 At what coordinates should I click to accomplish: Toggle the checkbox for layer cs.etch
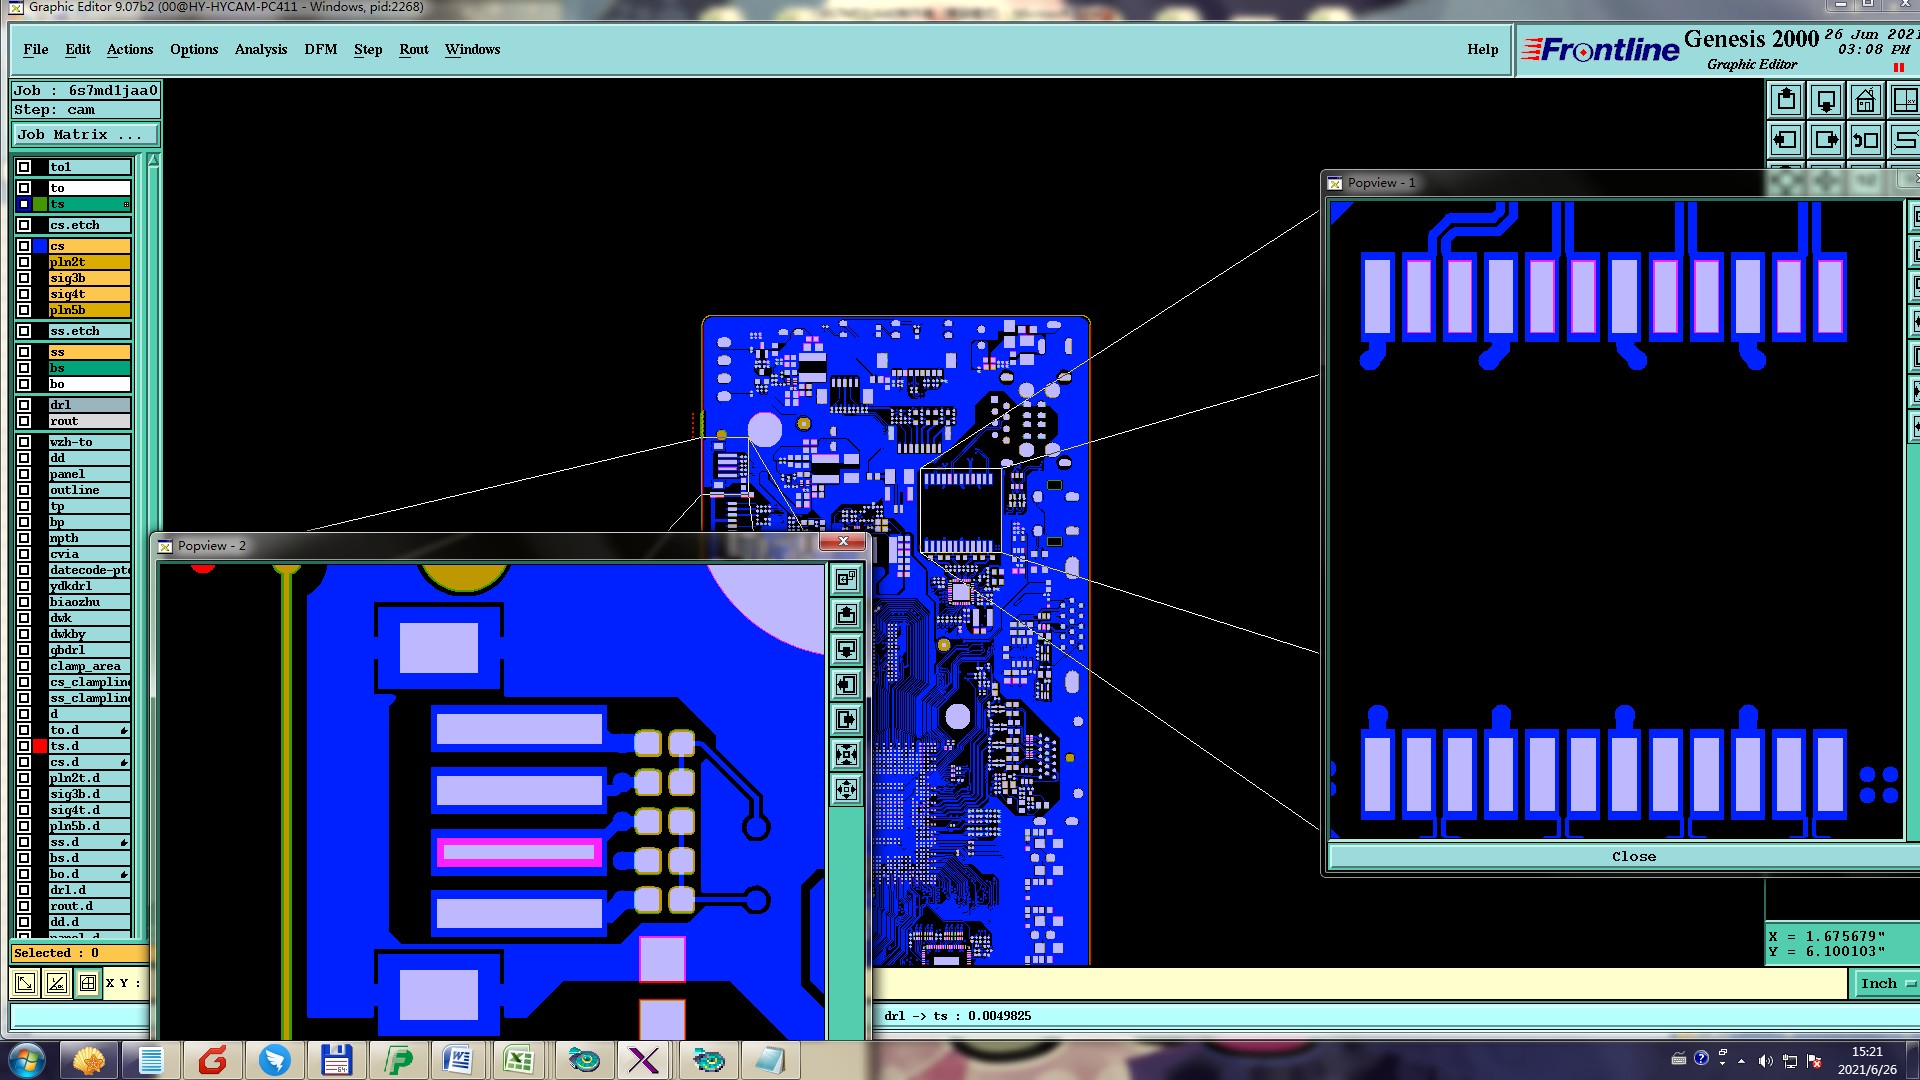(x=24, y=225)
